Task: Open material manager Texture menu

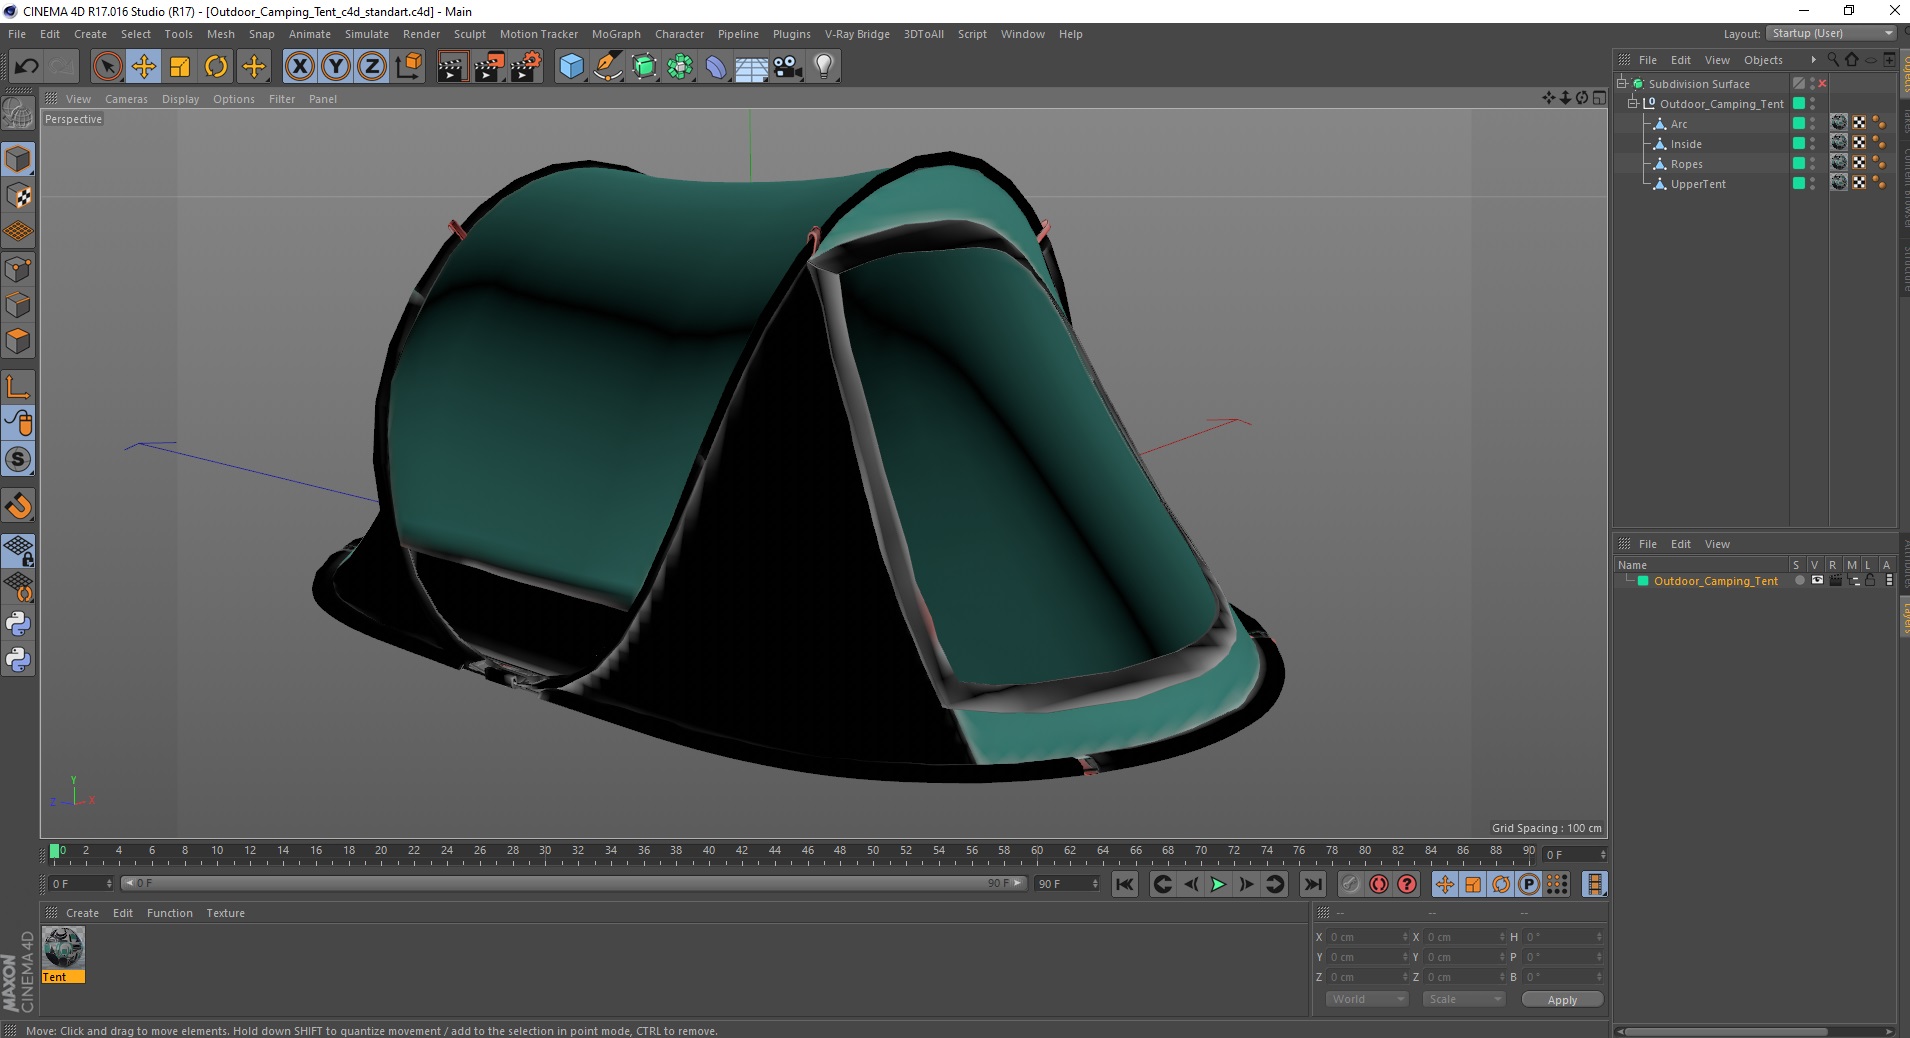Action: 225,913
